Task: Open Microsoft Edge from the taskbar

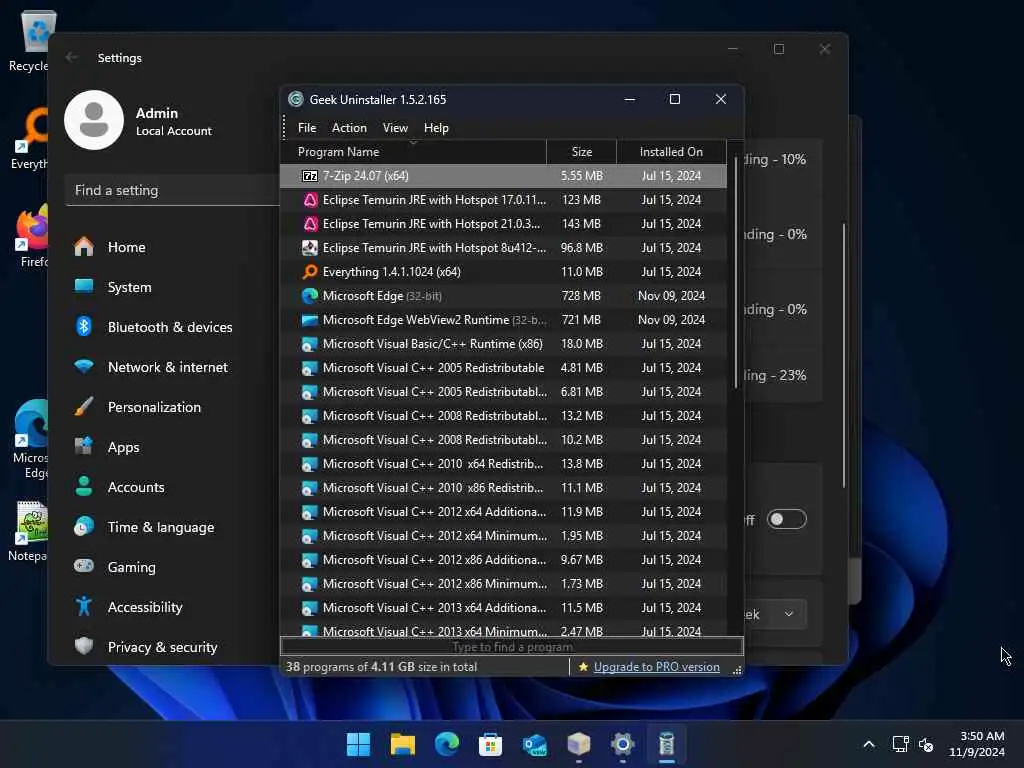Action: click(x=447, y=744)
